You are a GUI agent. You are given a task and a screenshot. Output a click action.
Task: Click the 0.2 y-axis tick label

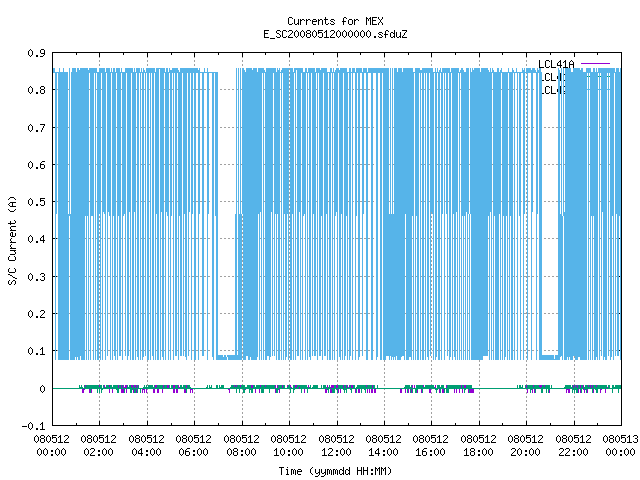(x=36, y=314)
